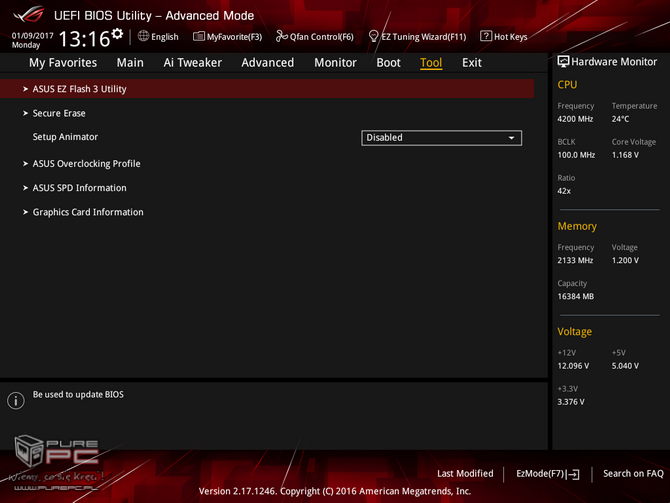
Task: Click +5V value 5.040 V
Action: [625, 366]
